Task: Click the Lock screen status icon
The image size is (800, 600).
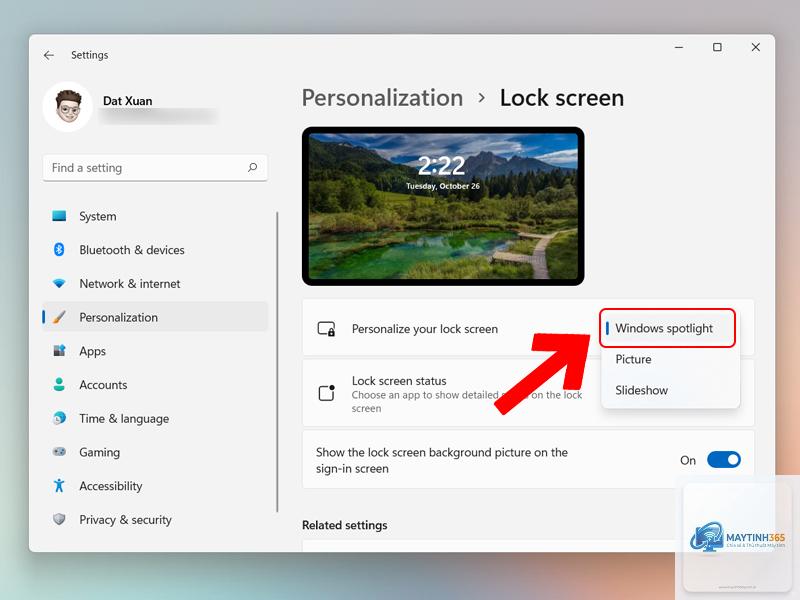Action: pyautogui.click(x=327, y=393)
